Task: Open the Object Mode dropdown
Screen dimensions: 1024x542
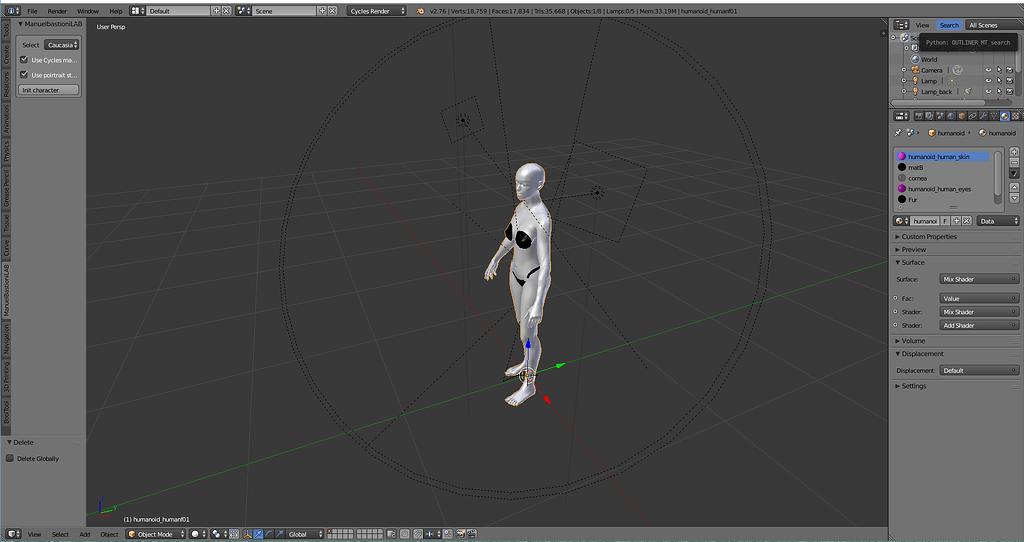Action: click(x=155, y=534)
